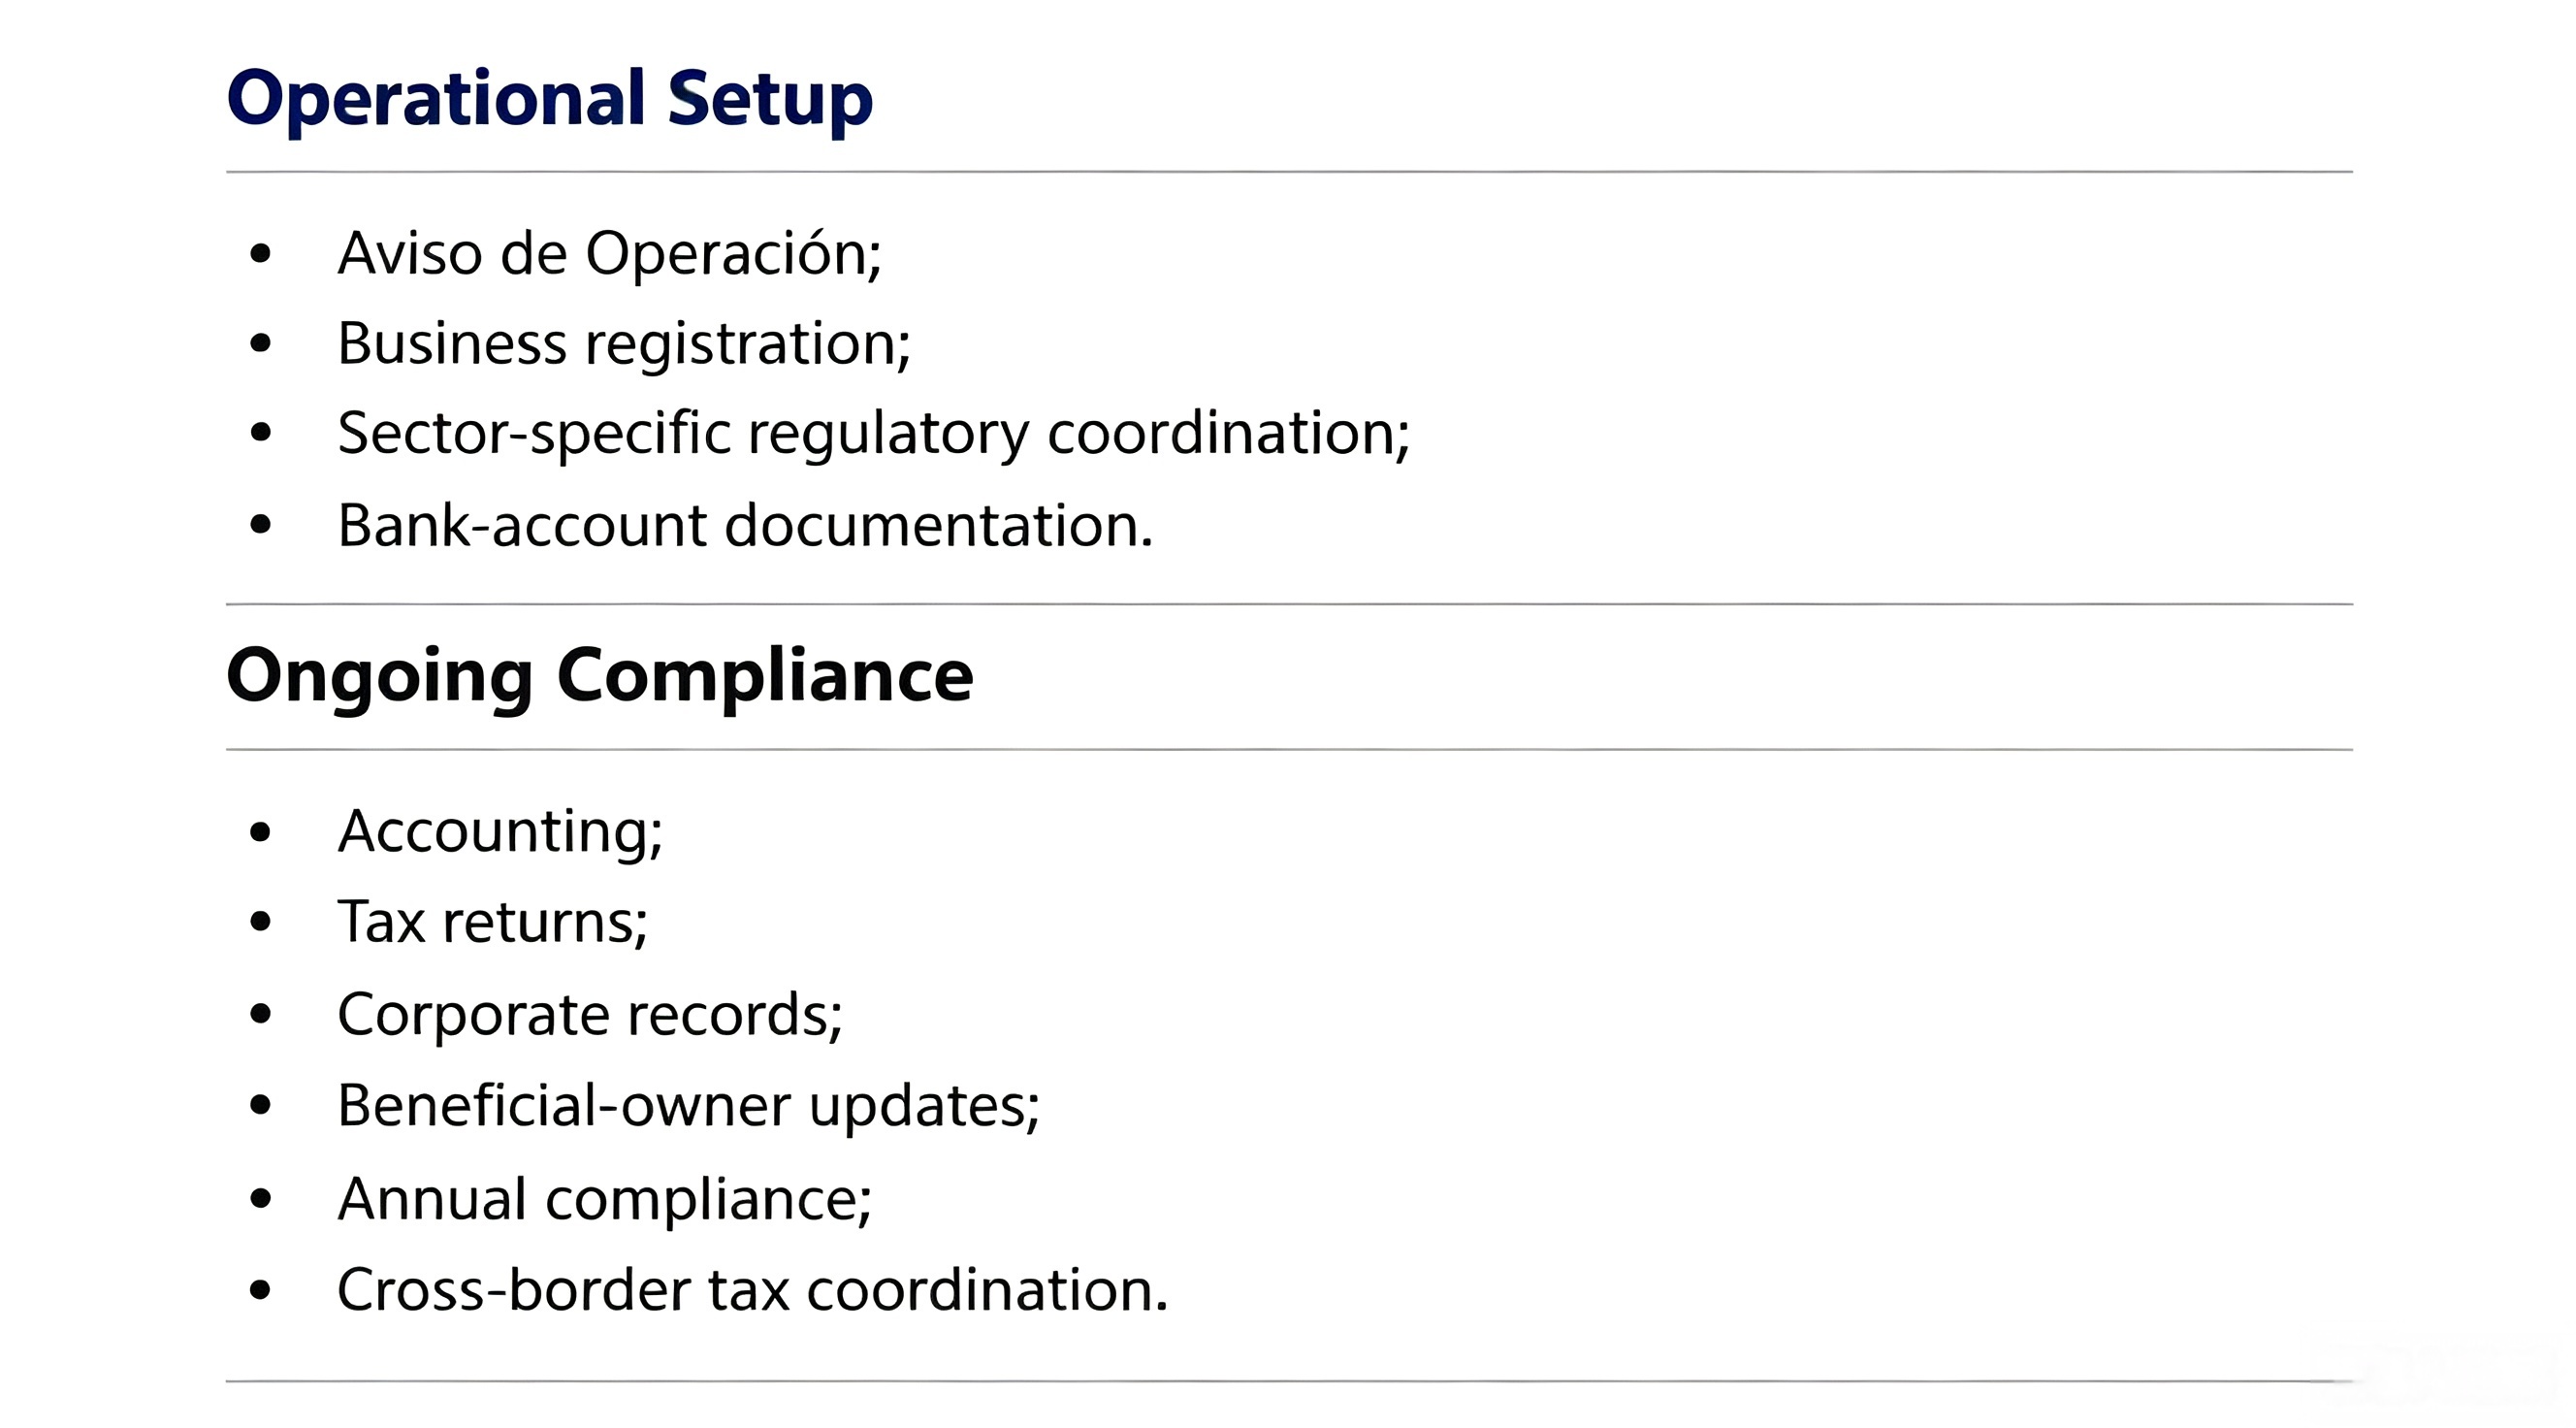
Task: Click the Ongoing Compliance heading
Action: click(600, 677)
